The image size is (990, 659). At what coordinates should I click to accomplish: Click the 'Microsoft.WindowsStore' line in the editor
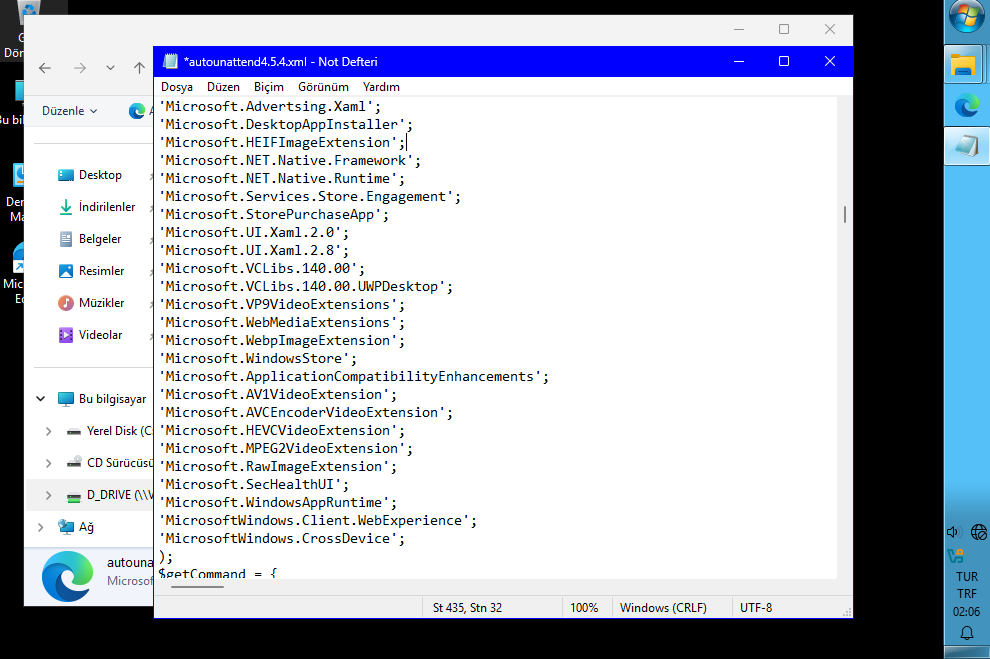click(x=258, y=359)
